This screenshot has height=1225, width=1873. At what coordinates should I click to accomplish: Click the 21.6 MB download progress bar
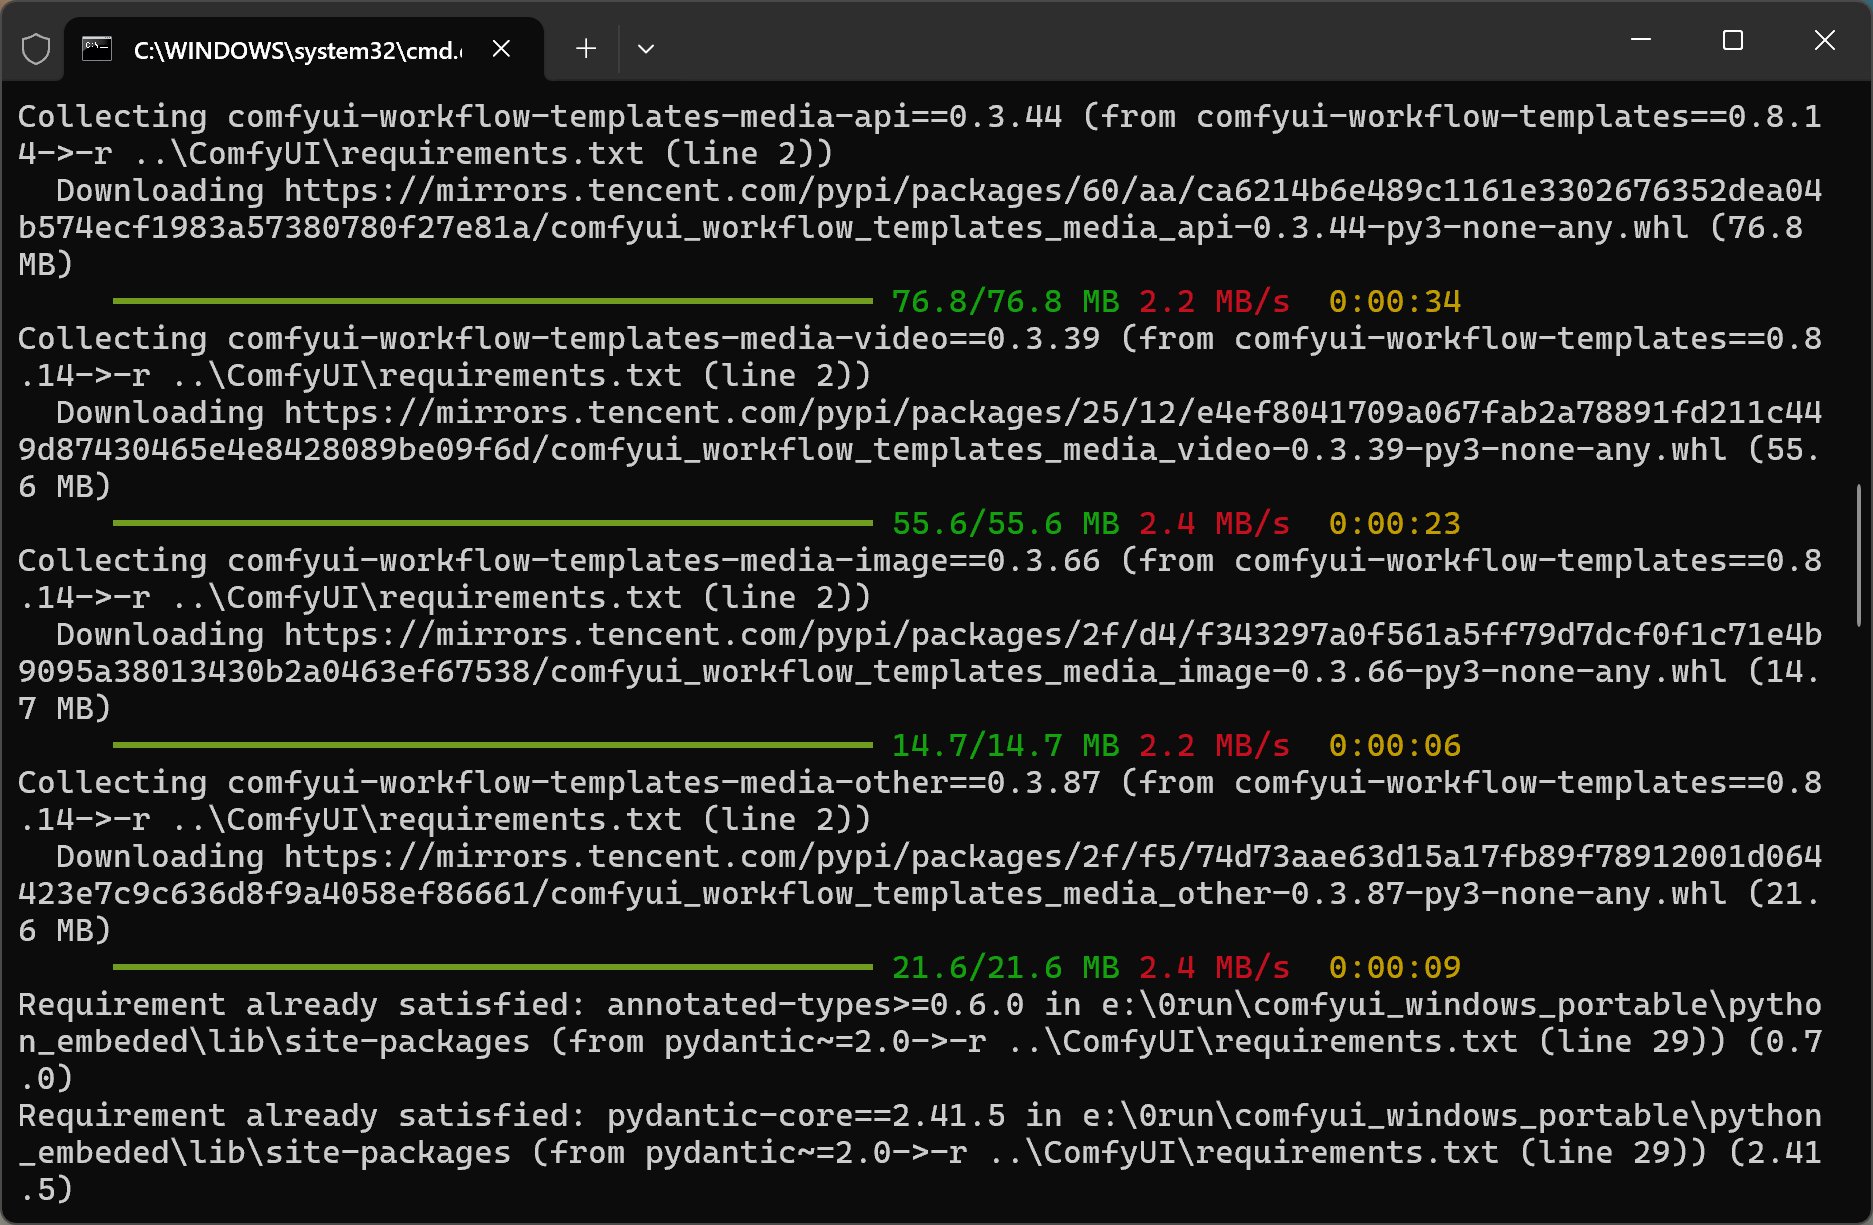(492, 967)
